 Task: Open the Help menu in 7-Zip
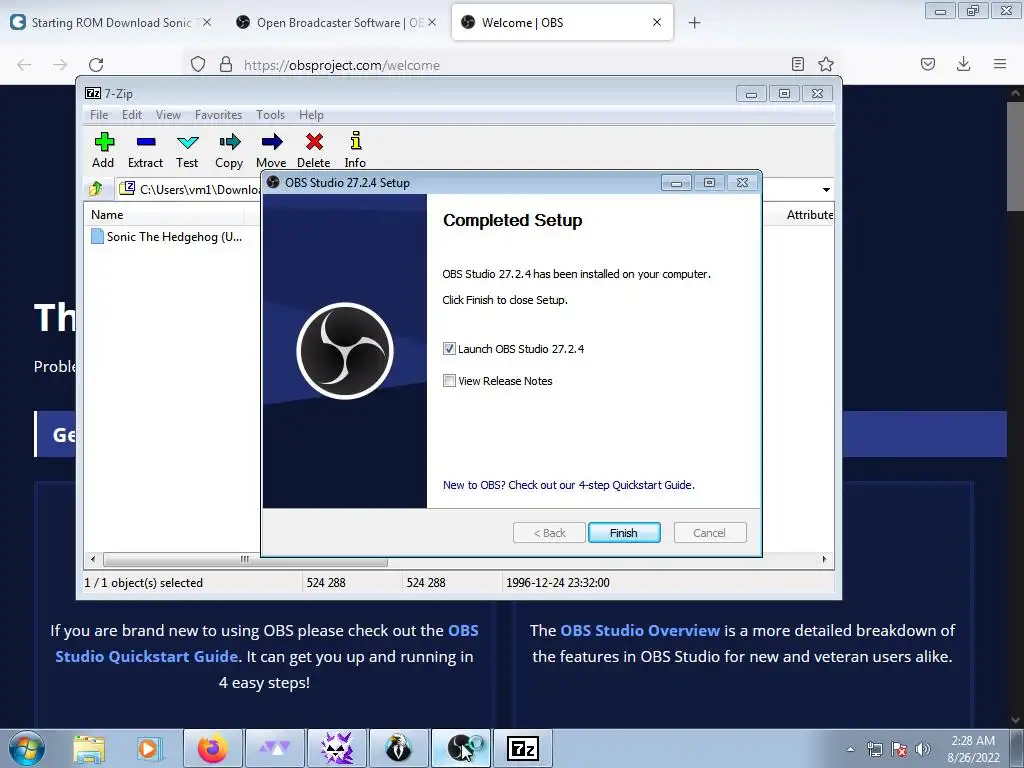[312, 115]
